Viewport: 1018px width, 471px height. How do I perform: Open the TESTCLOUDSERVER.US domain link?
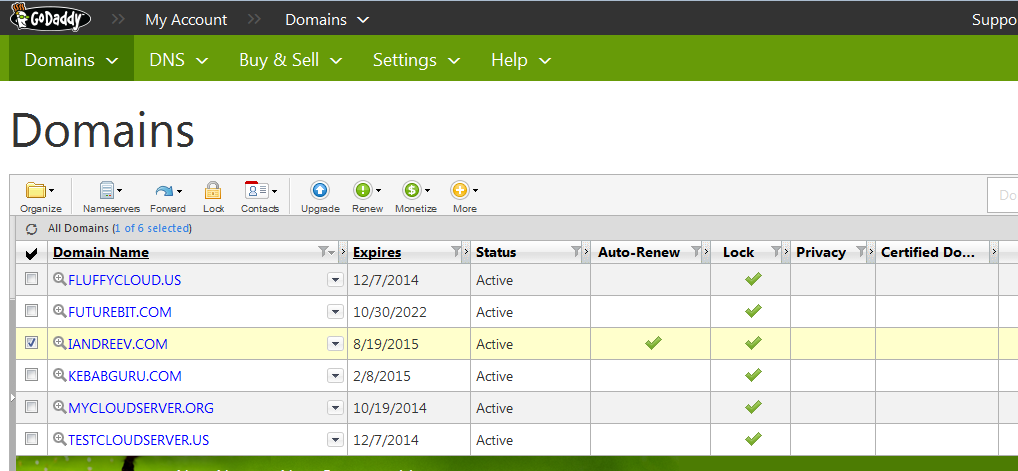pos(139,440)
